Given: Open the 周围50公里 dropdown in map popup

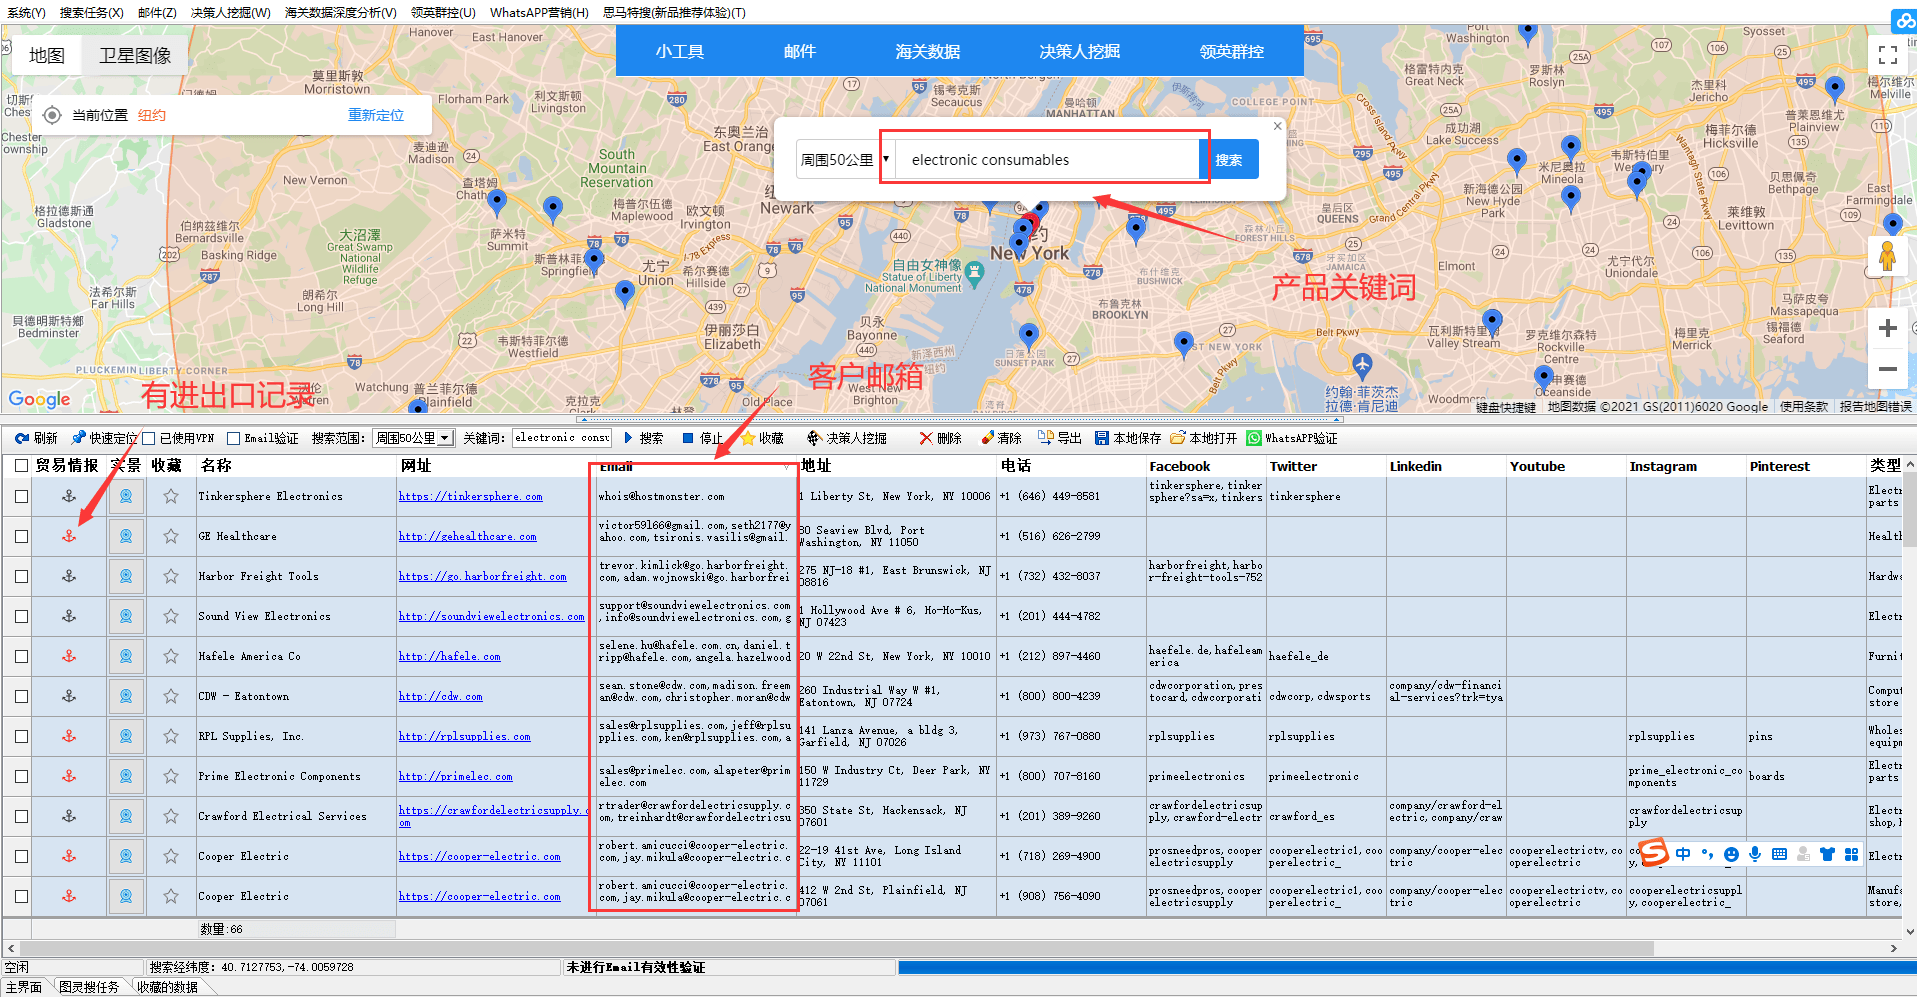Looking at the screenshot, I should 843,159.
